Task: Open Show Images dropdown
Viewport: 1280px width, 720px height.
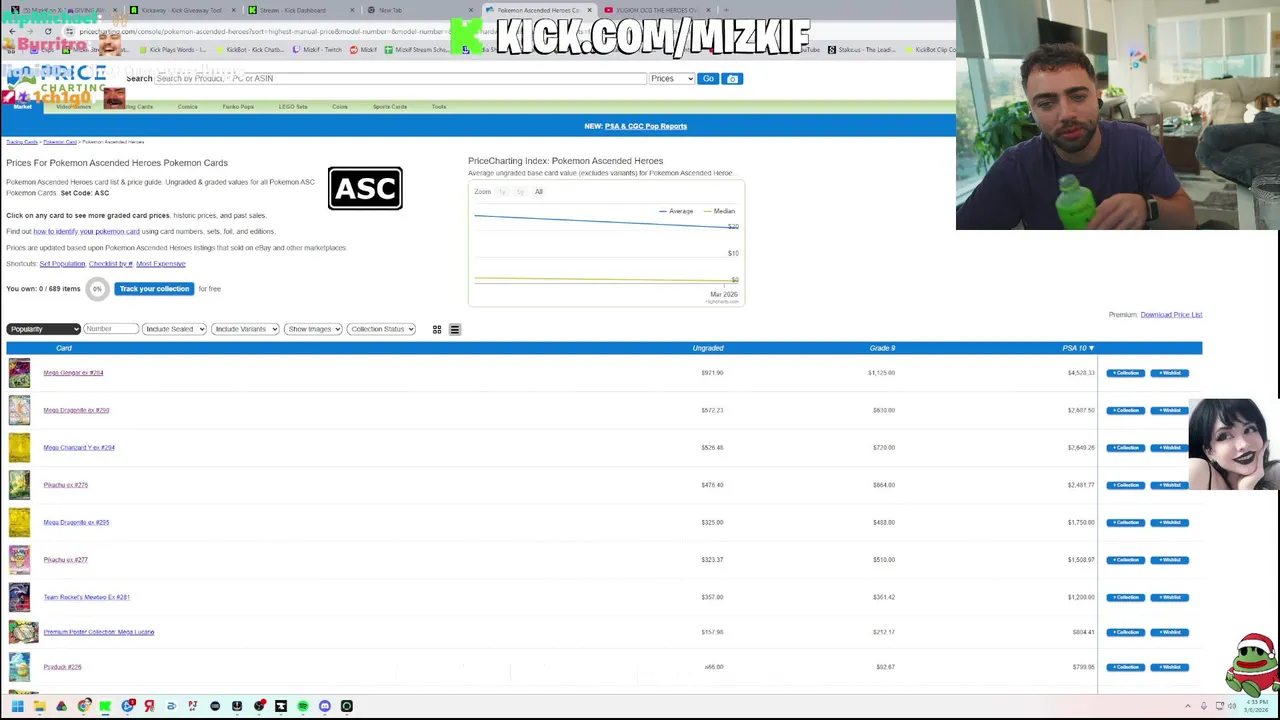Action: tap(313, 329)
